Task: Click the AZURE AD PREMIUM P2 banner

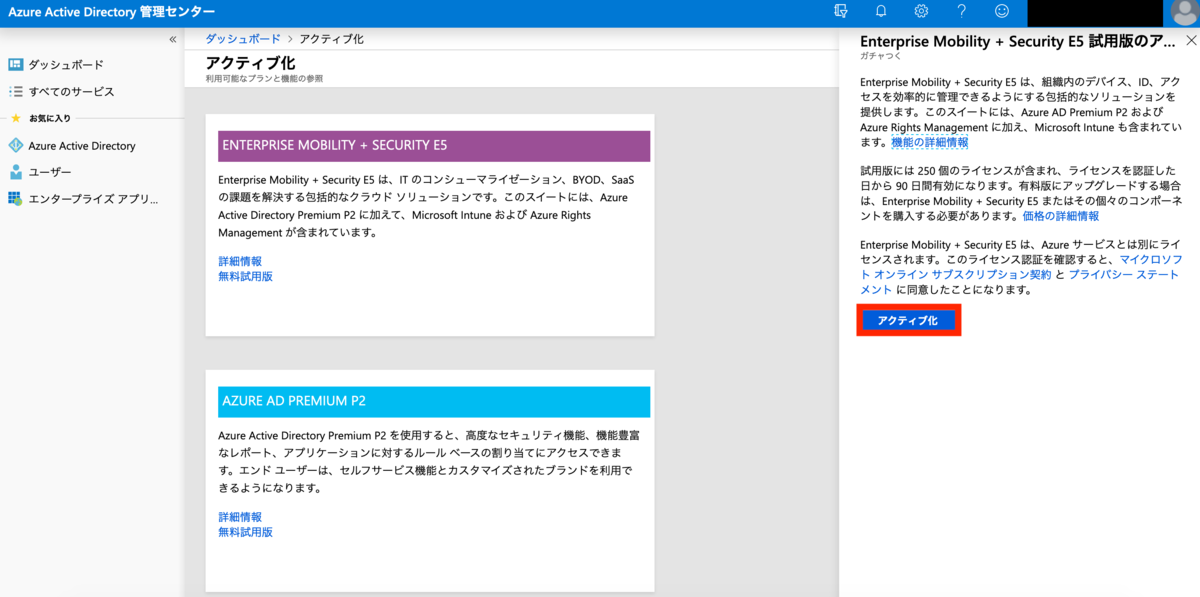Action: point(434,401)
